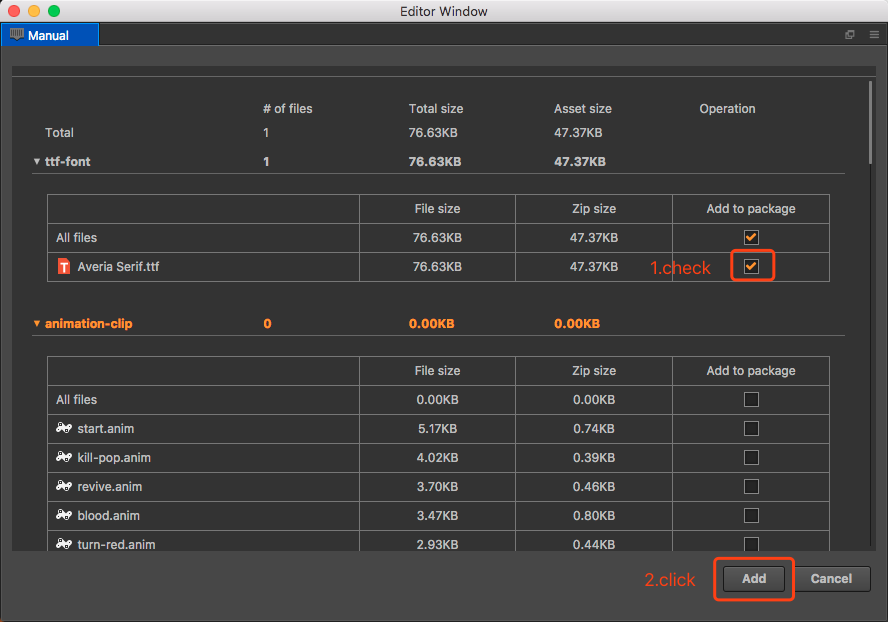Click the '# of files' column header

pos(288,108)
